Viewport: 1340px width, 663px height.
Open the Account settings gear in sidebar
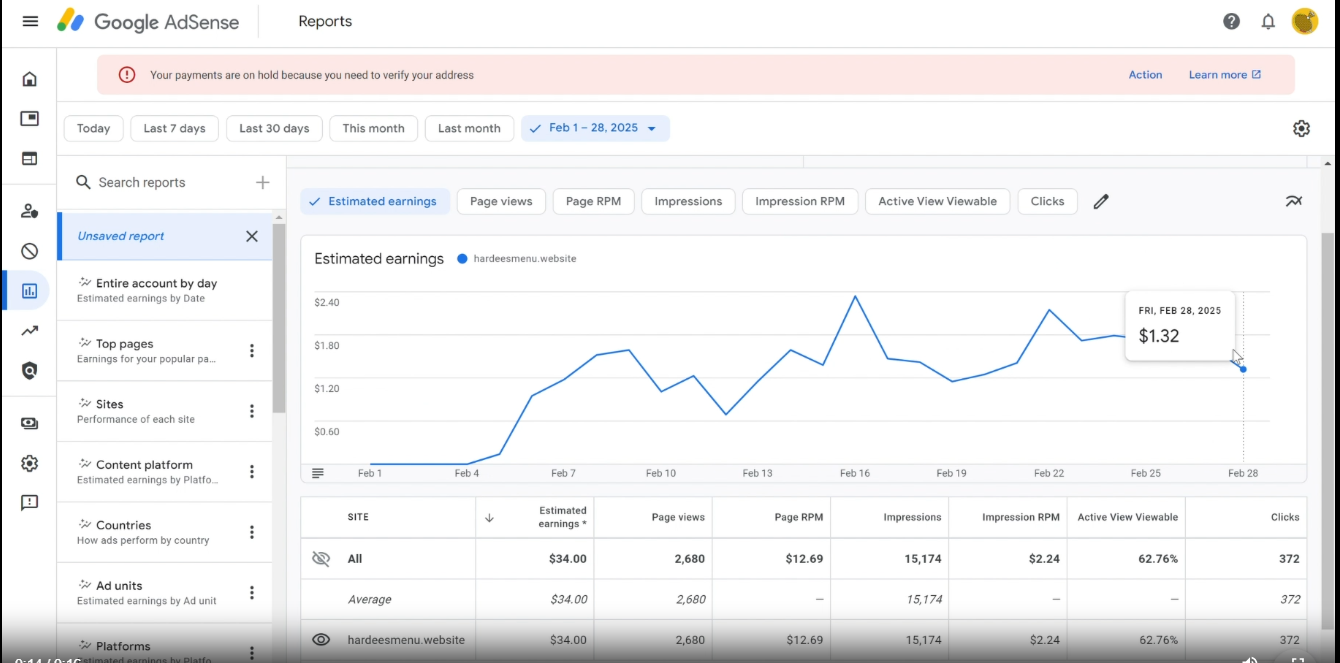click(30, 463)
